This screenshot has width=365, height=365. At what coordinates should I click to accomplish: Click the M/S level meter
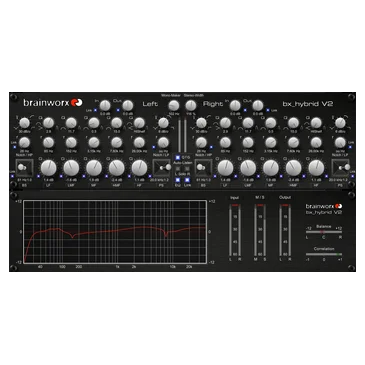click(x=260, y=230)
